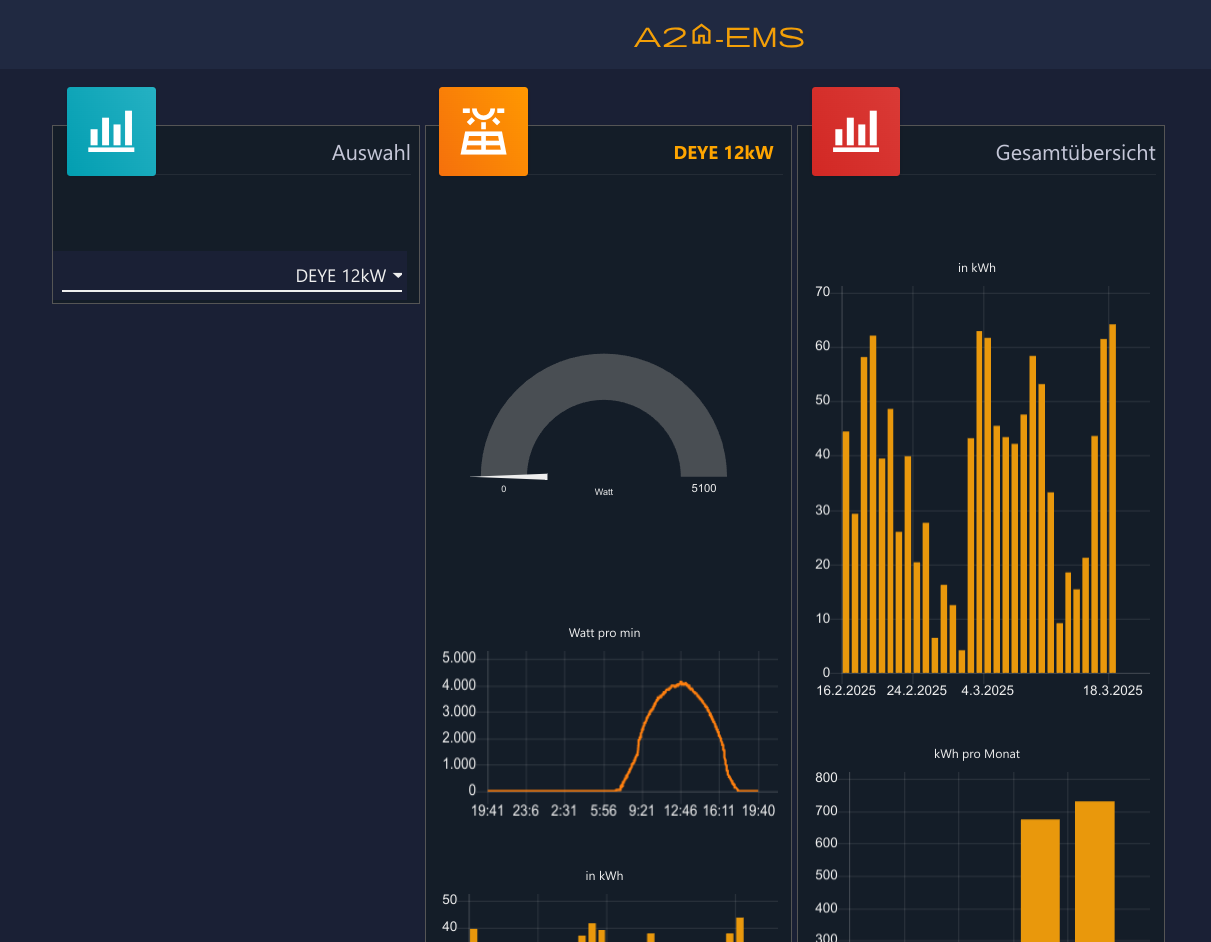Screen dimensions: 1211x942
Task: Click the 600 axis label in monthly chart
Action: tap(827, 843)
